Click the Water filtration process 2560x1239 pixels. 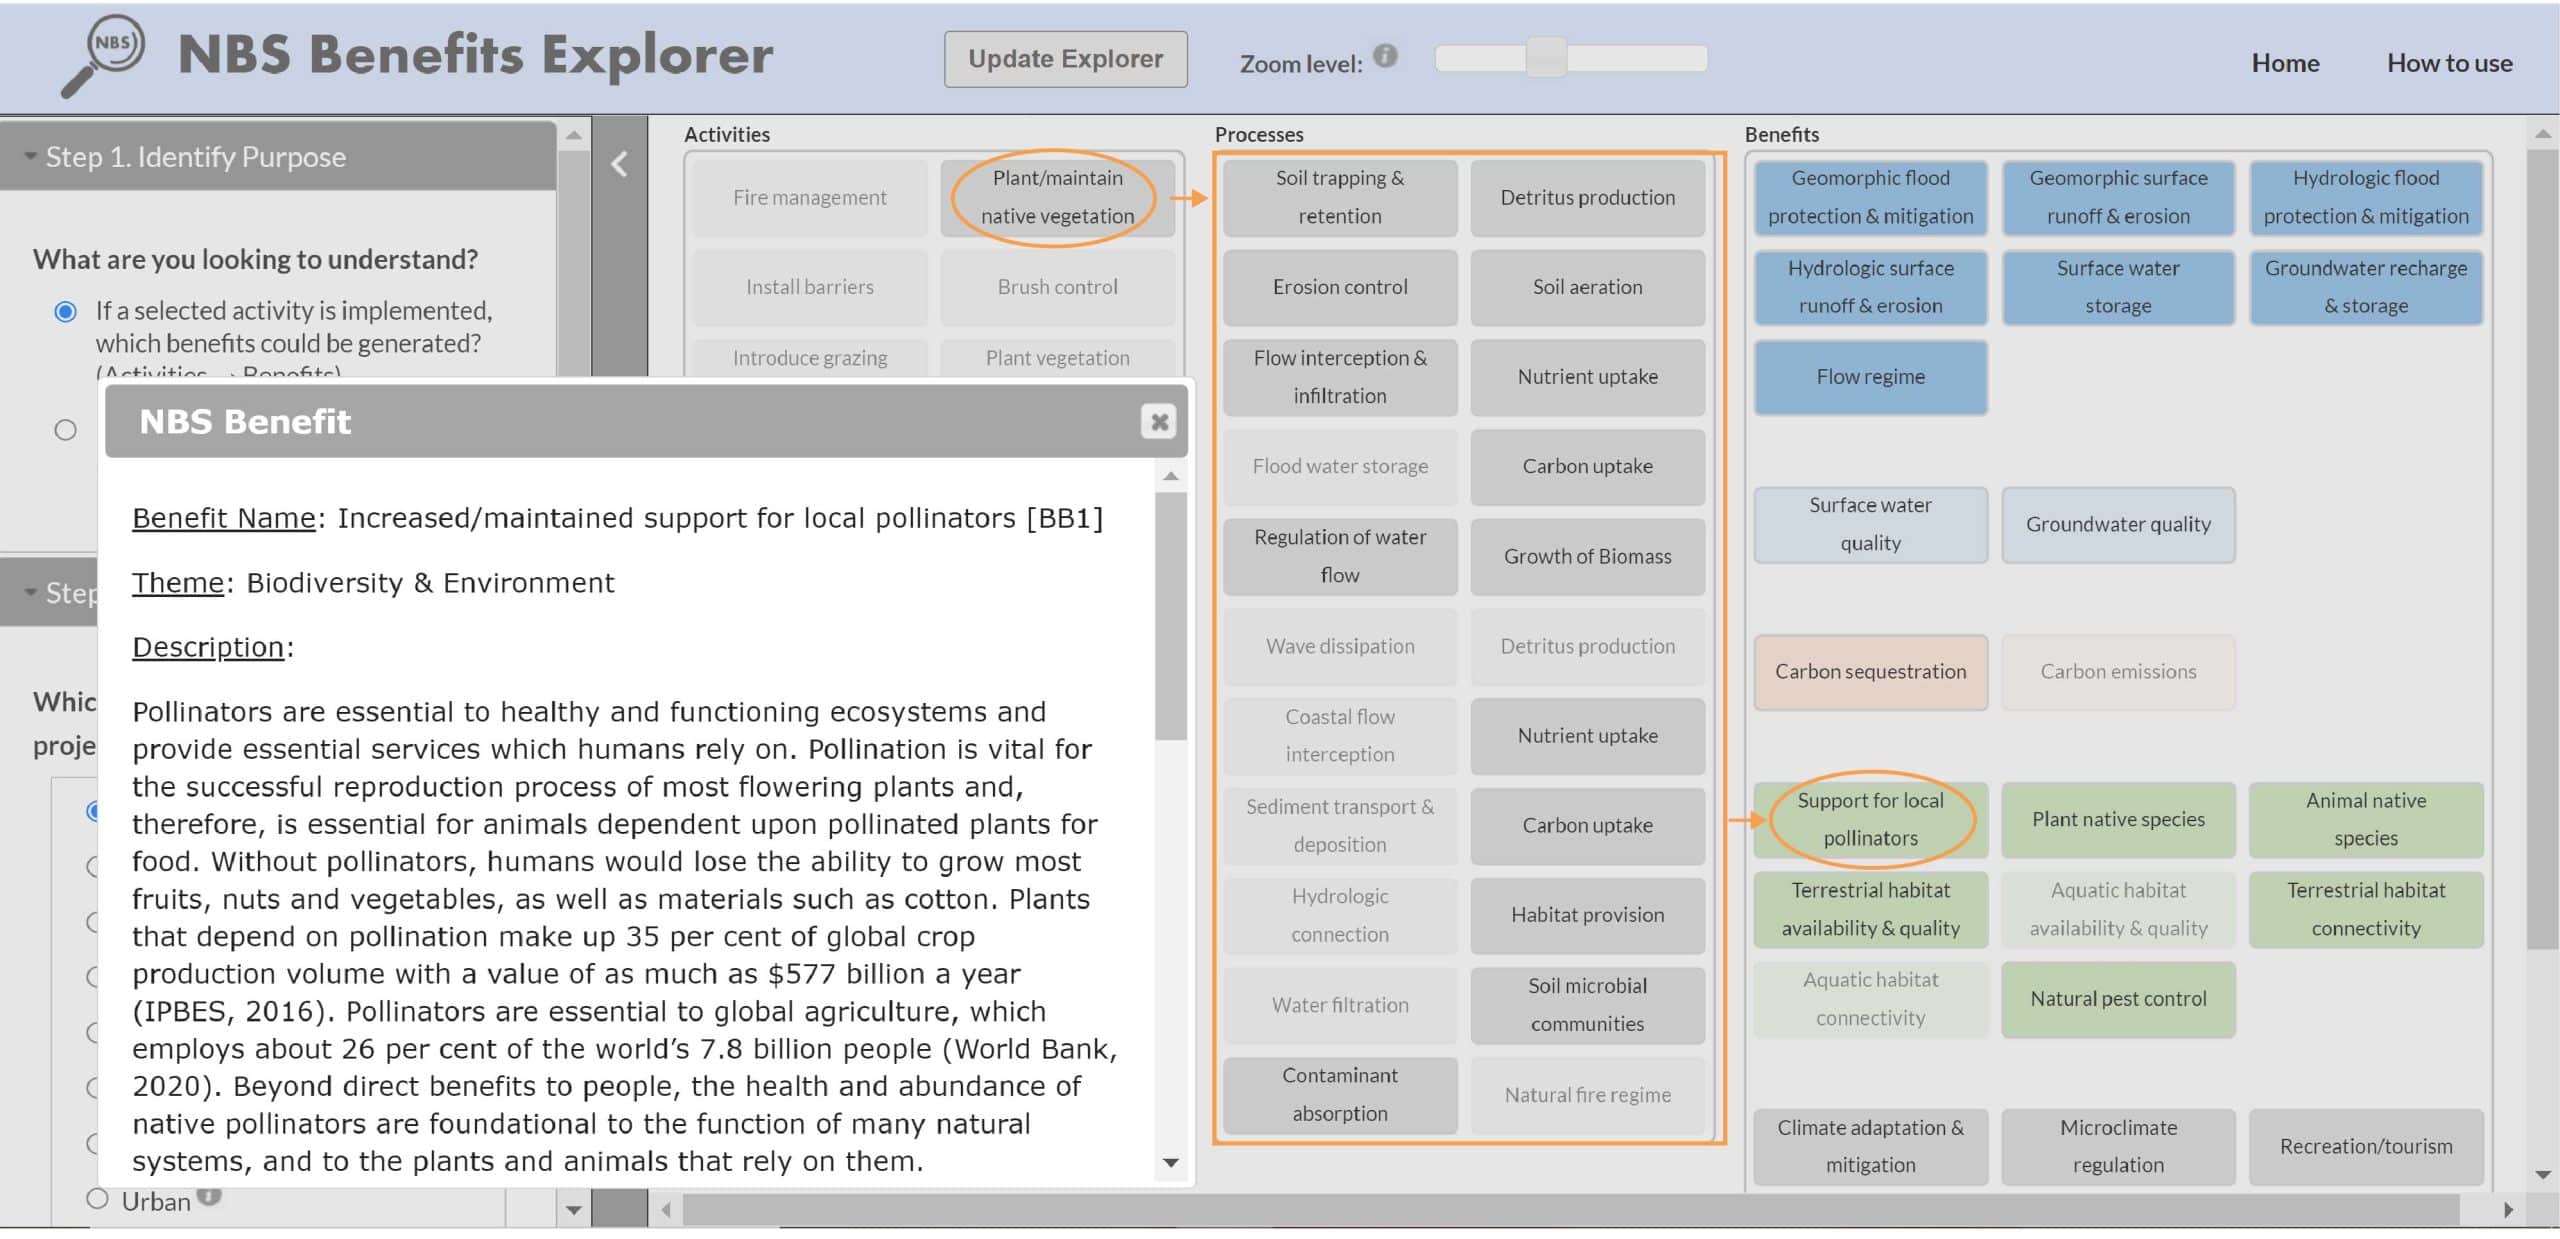tap(1340, 1005)
